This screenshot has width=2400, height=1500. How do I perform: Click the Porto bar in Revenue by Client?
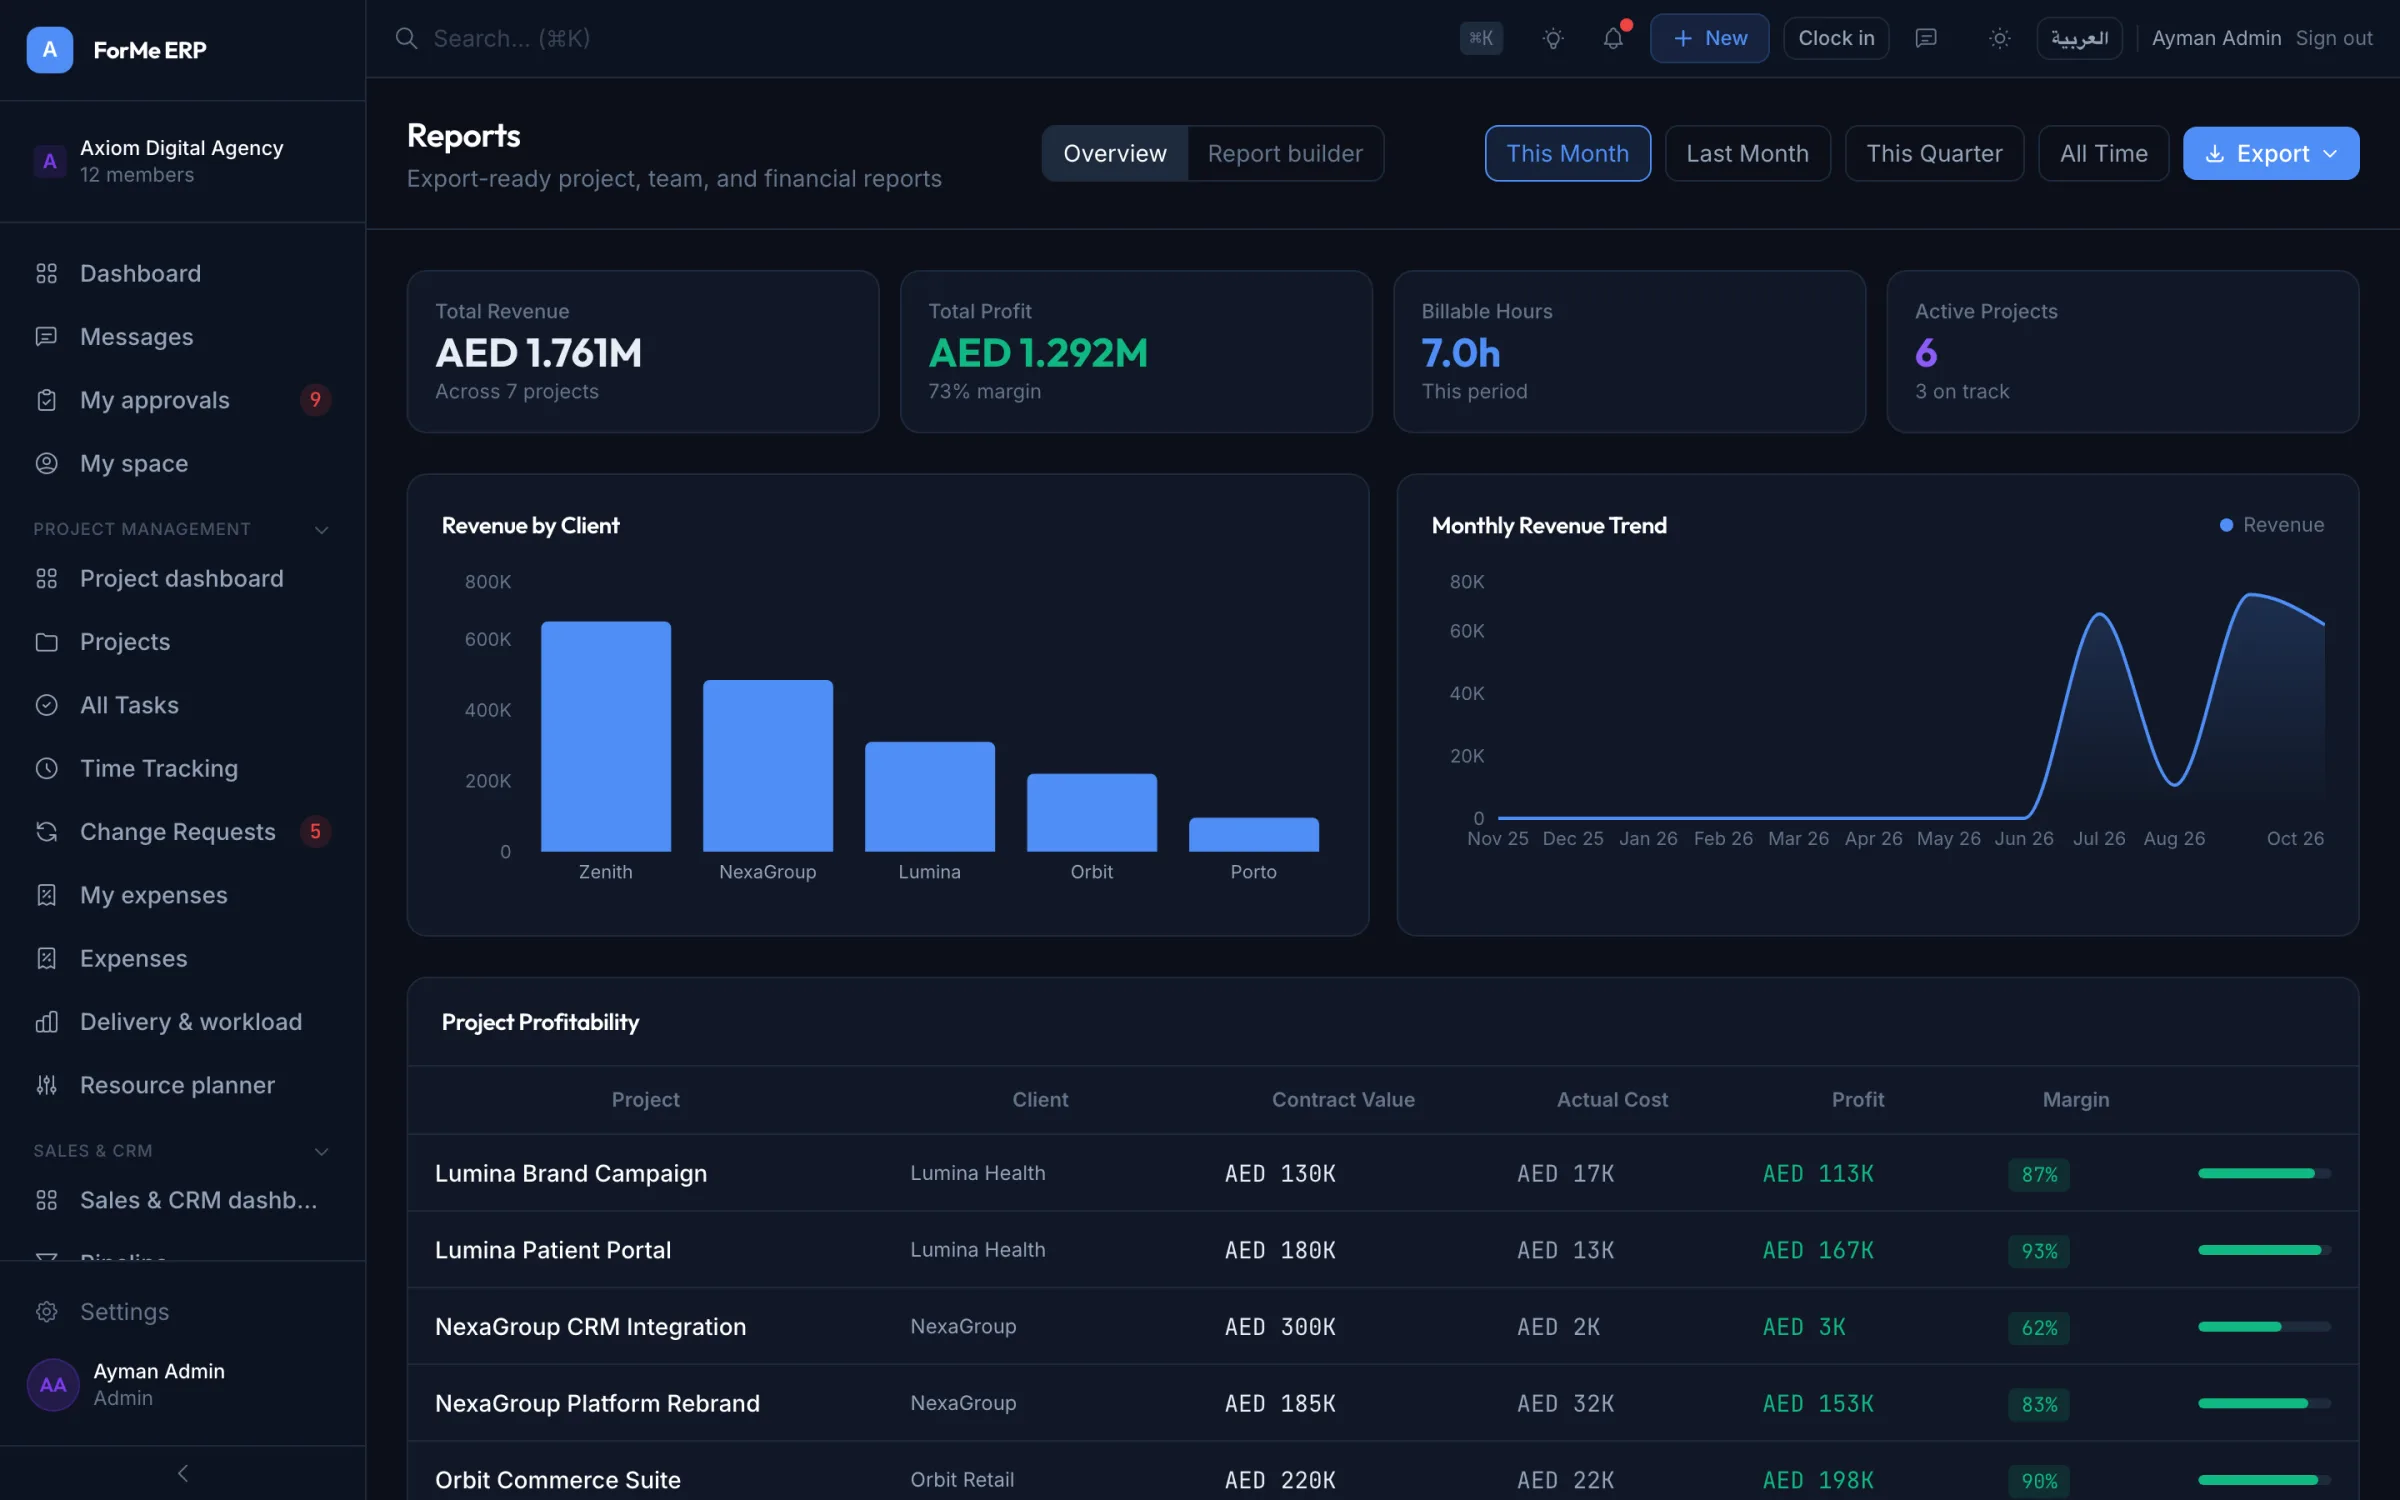(x=1253, y=835)
